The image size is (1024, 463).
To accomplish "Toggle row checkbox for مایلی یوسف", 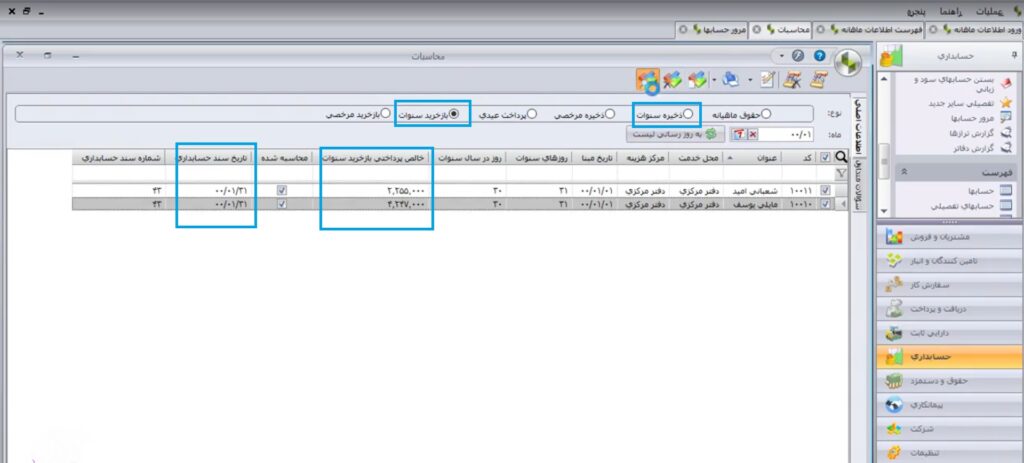I will (825, 204).
